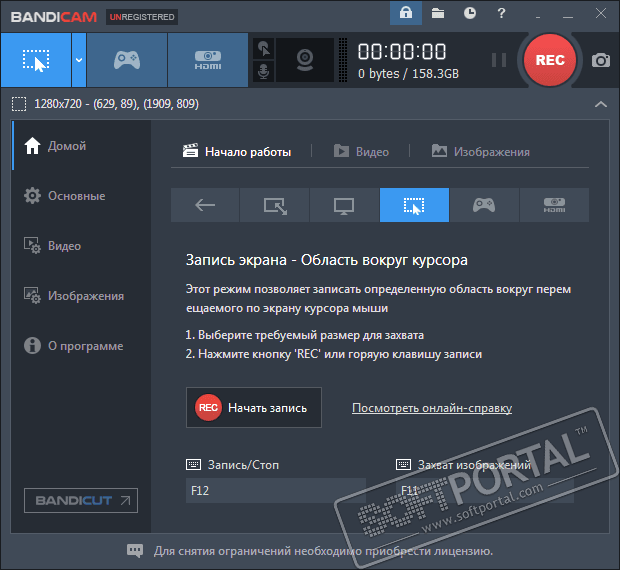Open the Изображения sidebar settings section

pos(81,296)
